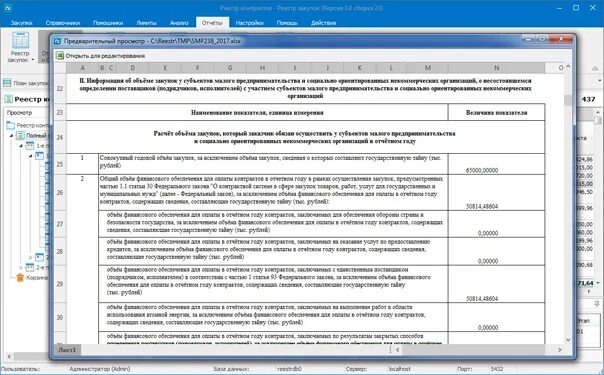The image size is (604, 375).
Task: Click the 1-е calendar tree icon
Action: pos(30,146)
